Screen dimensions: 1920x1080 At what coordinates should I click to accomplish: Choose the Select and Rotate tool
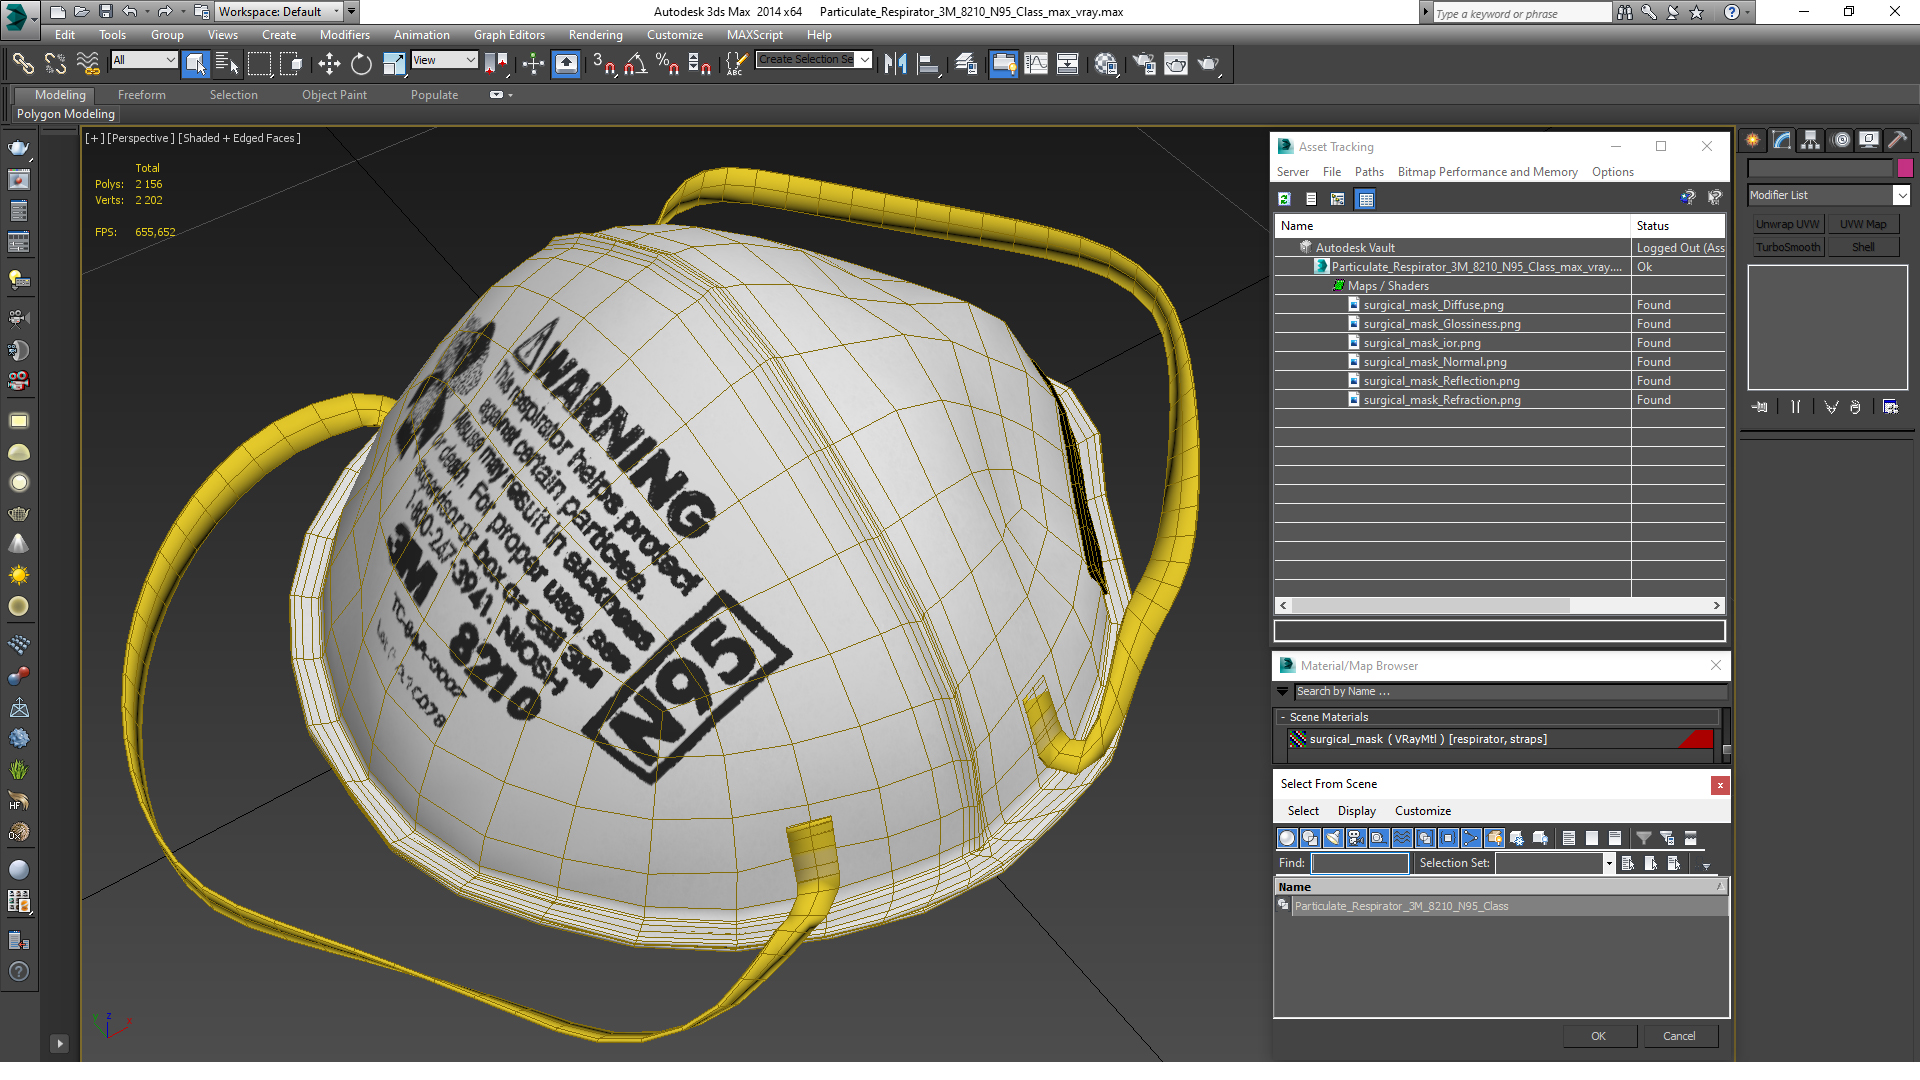[x=361, y=64]
